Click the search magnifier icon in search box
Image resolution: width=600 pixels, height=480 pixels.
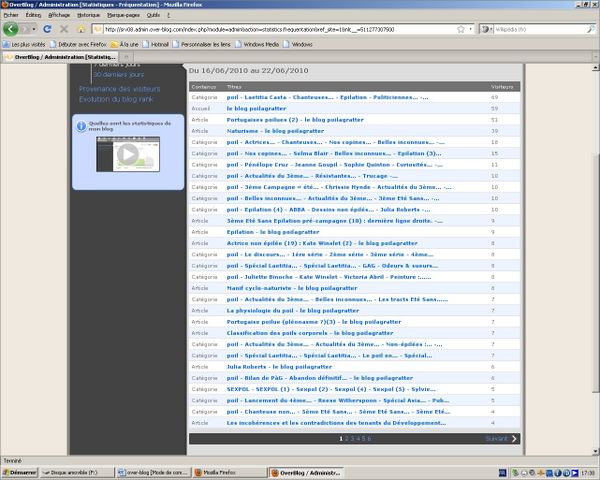coord(591,29)
